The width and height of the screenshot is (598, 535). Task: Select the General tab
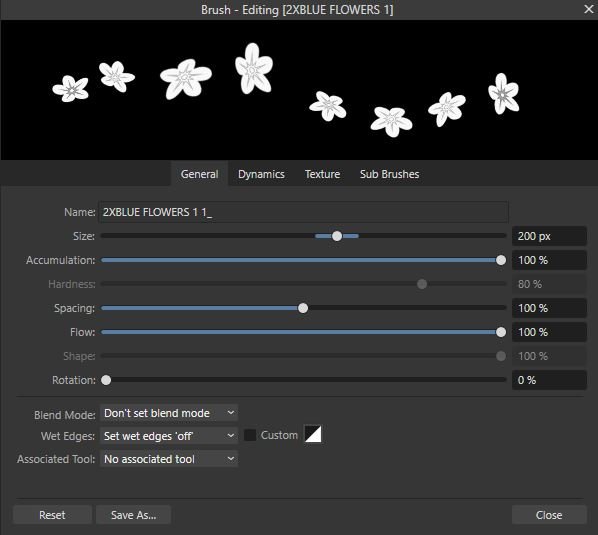click(199, 174)
